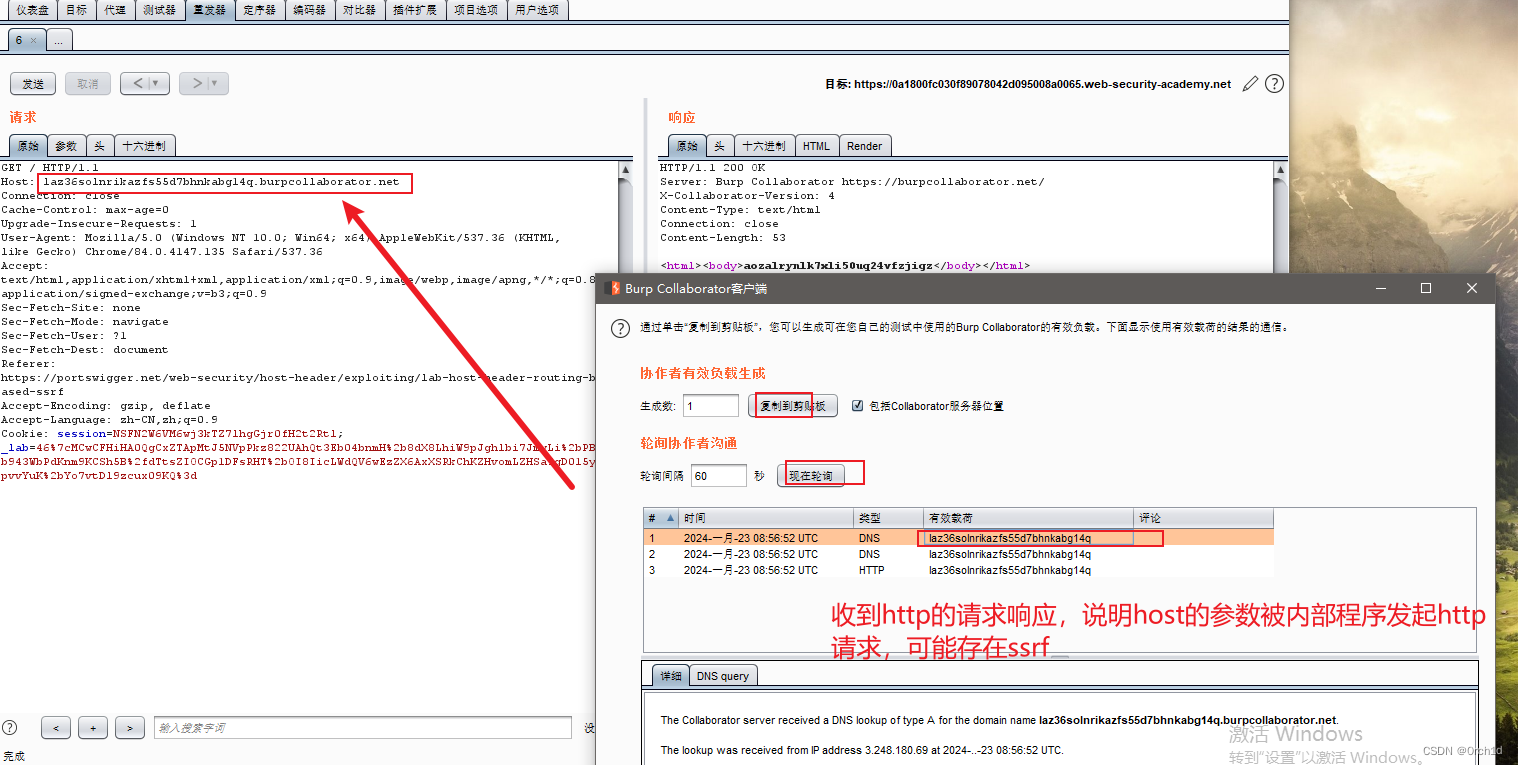This screenshot has width=1518, height=765.
Task: Open the 编码器 decoder tab
Action: tap(309, 10)
